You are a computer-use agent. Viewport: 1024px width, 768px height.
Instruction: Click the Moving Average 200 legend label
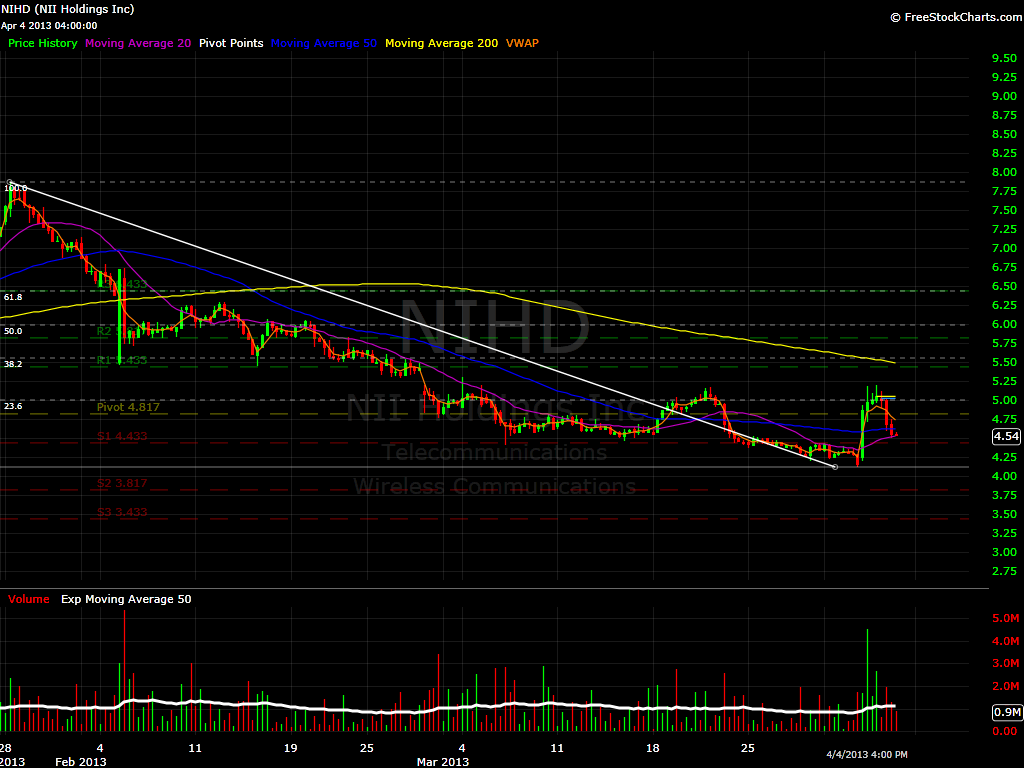point(441,43)
